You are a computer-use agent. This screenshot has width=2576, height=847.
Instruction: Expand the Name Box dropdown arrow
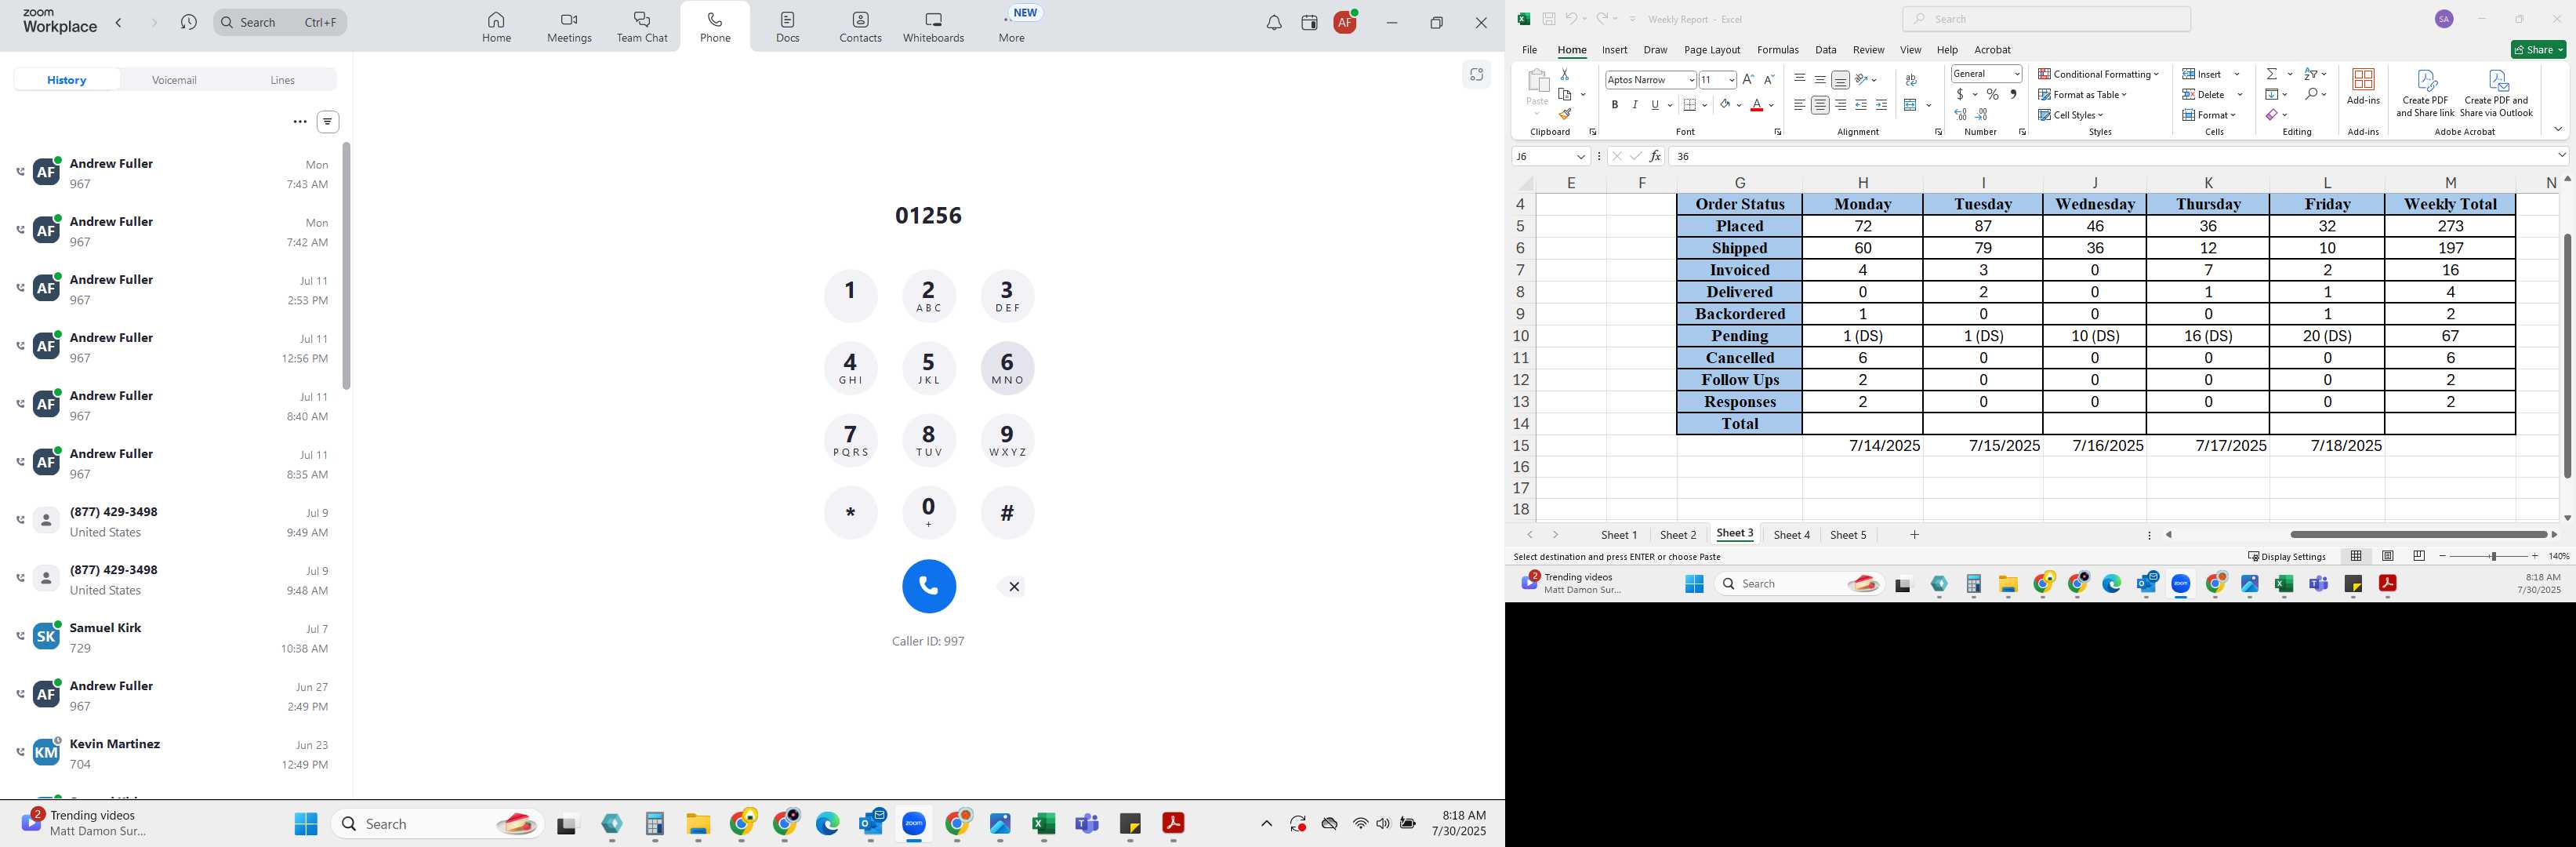coord(1581,157)
